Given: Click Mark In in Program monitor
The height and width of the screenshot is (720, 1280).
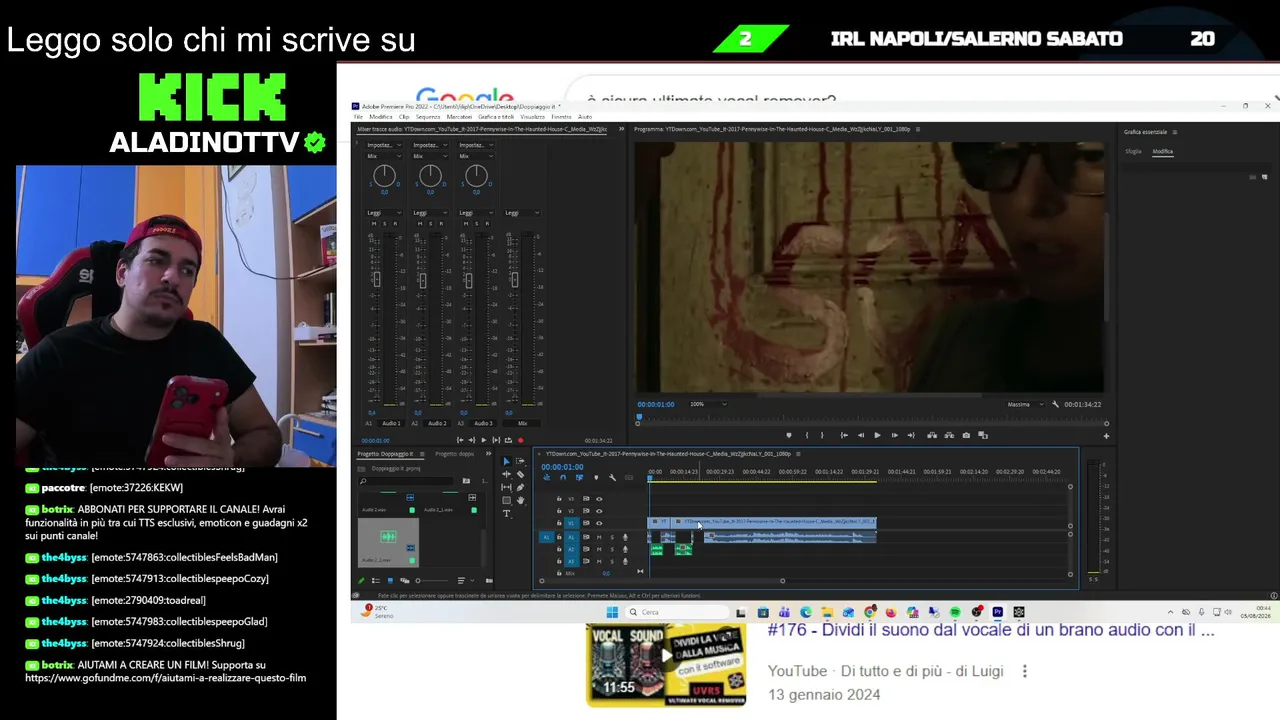Looking at the screenshot, I should tap(807, 435).
